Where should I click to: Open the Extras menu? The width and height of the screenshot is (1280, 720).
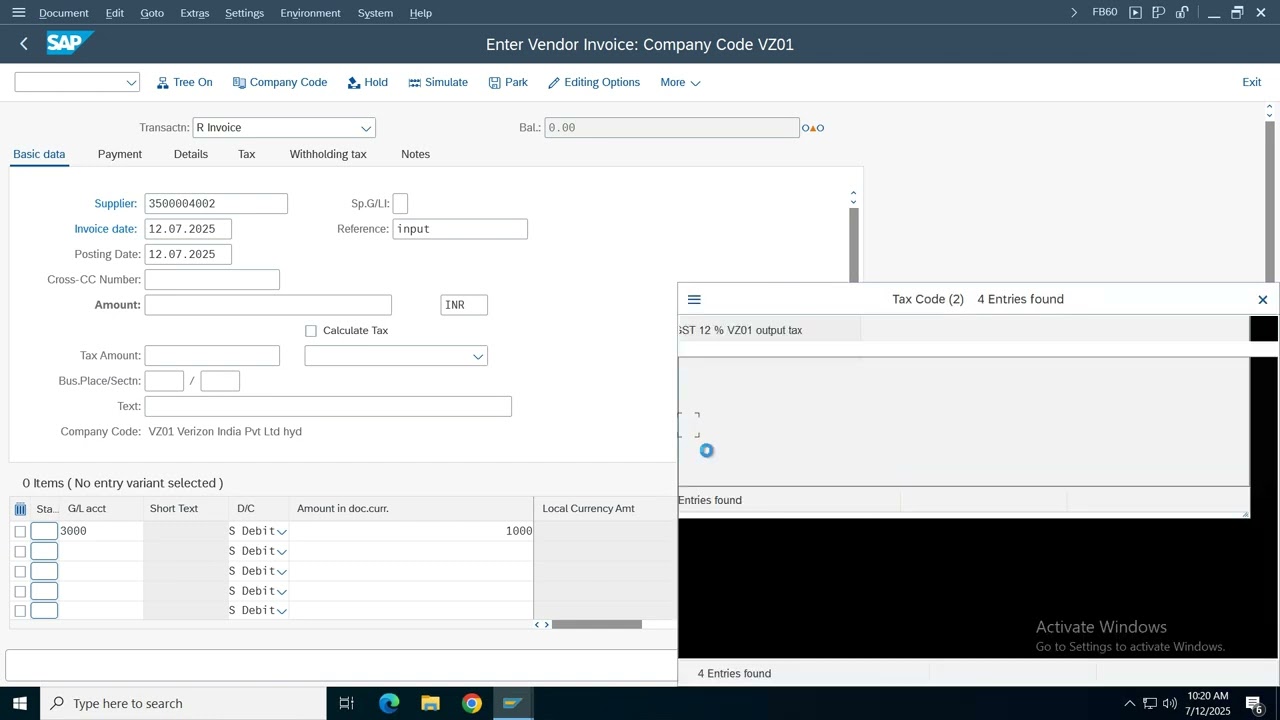195,13
